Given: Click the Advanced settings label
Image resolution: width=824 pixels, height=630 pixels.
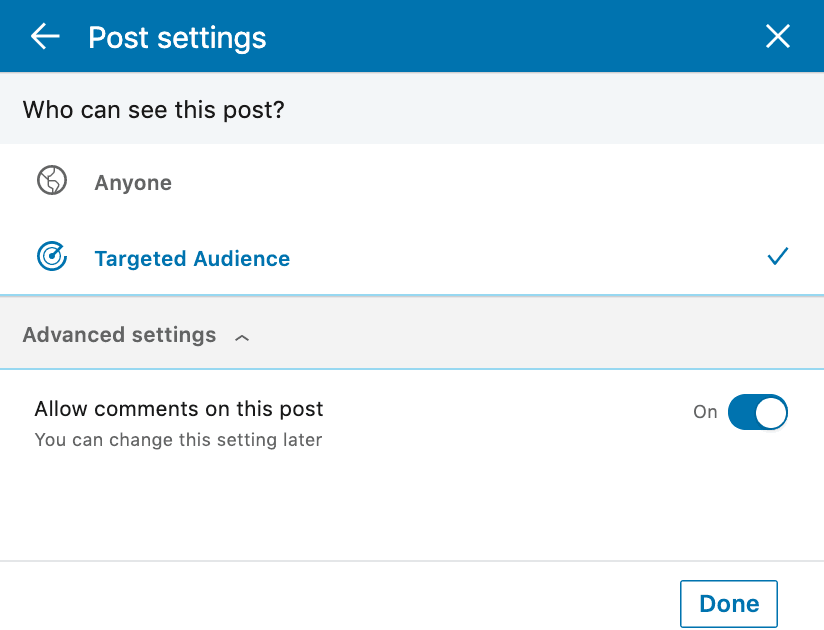Looking at the screenshot, I should click(x=119, y=335).
